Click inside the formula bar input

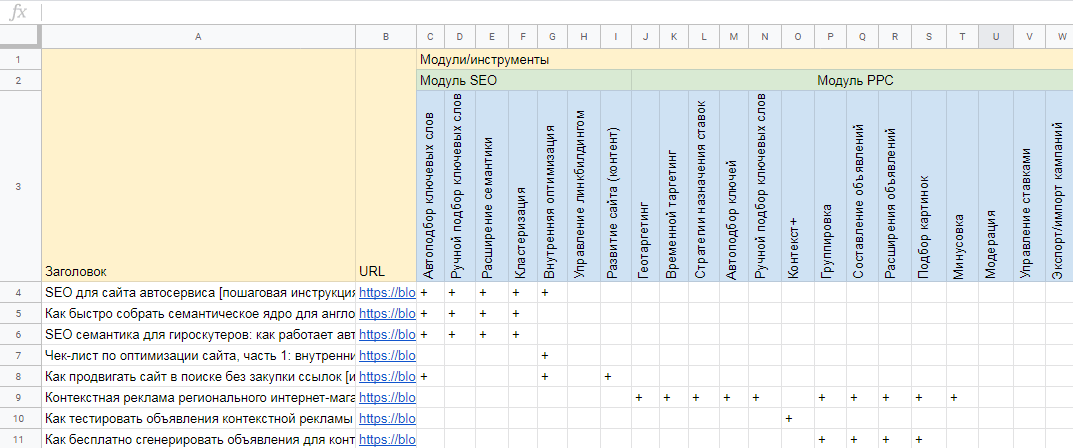[x=554, y=12]
